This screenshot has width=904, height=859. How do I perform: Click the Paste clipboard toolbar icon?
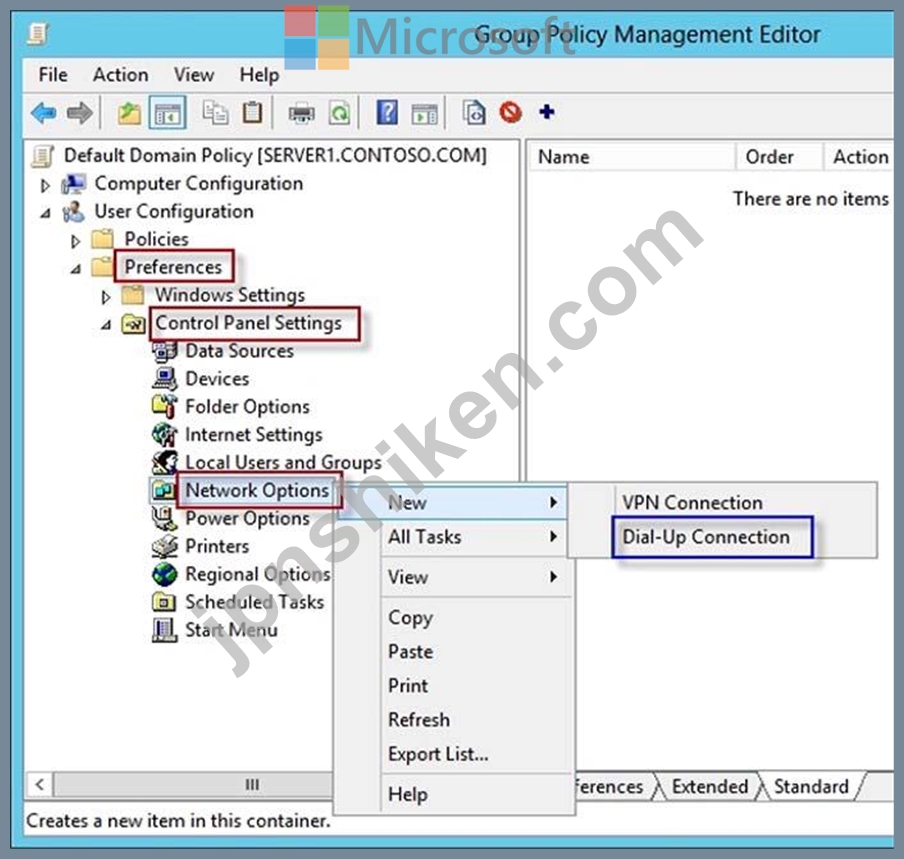[x=252, y=112]
